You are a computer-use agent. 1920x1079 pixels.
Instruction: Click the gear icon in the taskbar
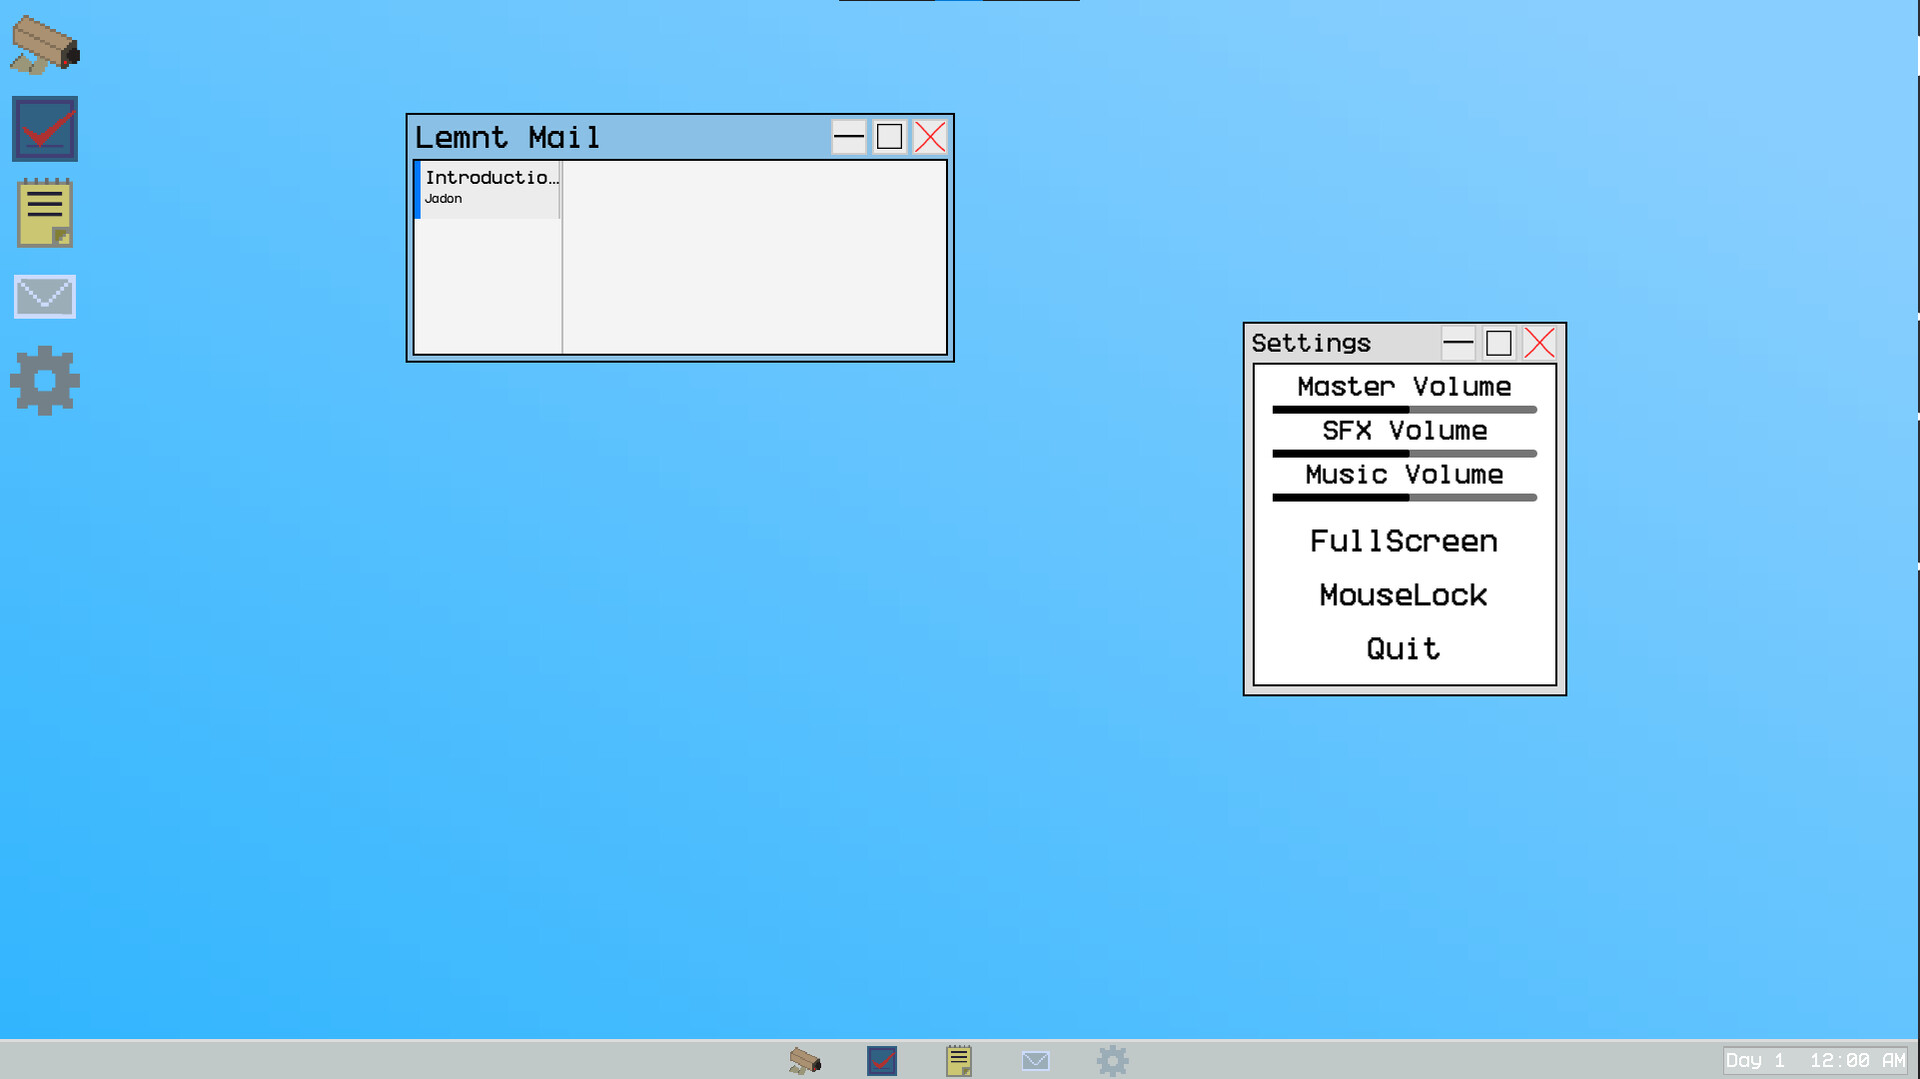(1112, 1060)
